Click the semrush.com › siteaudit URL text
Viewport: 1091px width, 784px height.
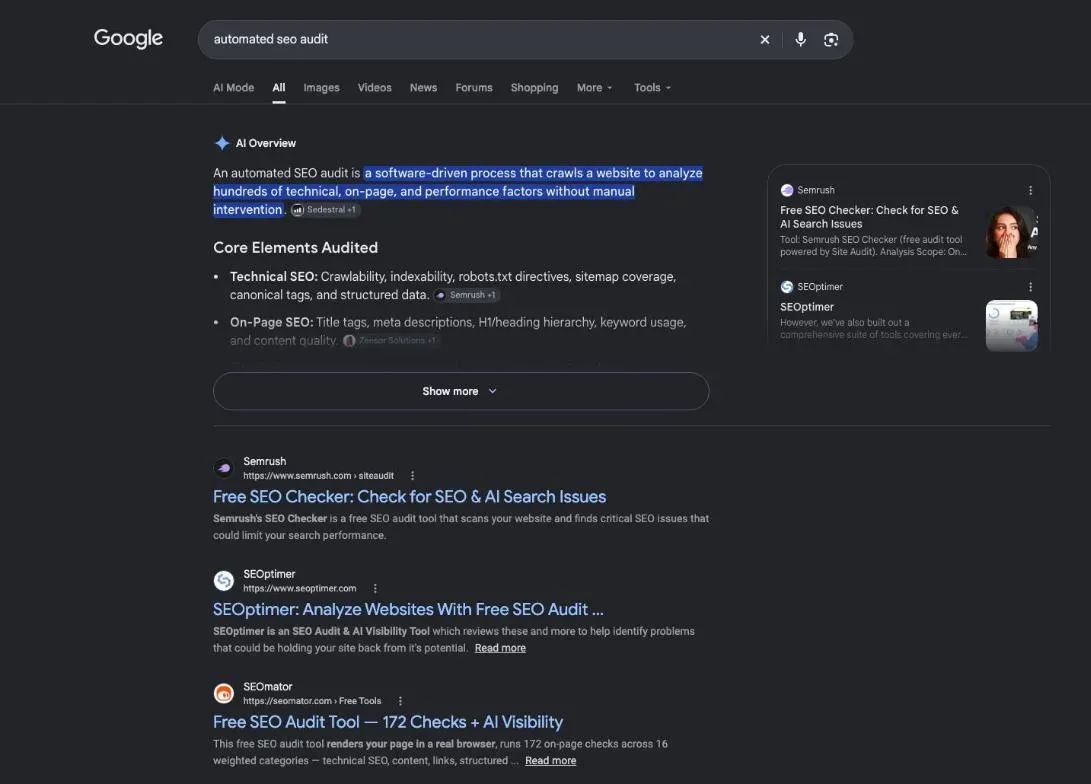319,476
